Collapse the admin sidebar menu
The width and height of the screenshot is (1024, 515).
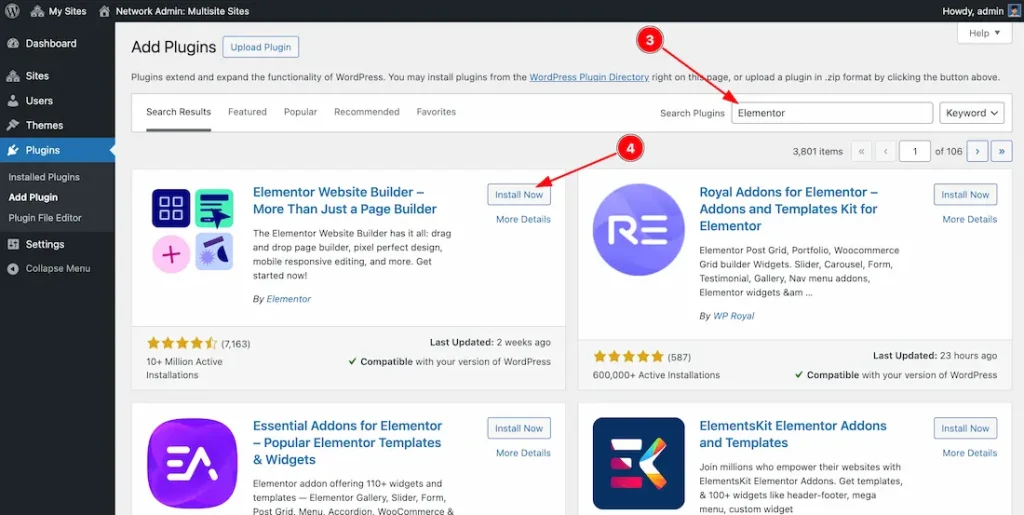pyautogui.click(x=57, y=268)
